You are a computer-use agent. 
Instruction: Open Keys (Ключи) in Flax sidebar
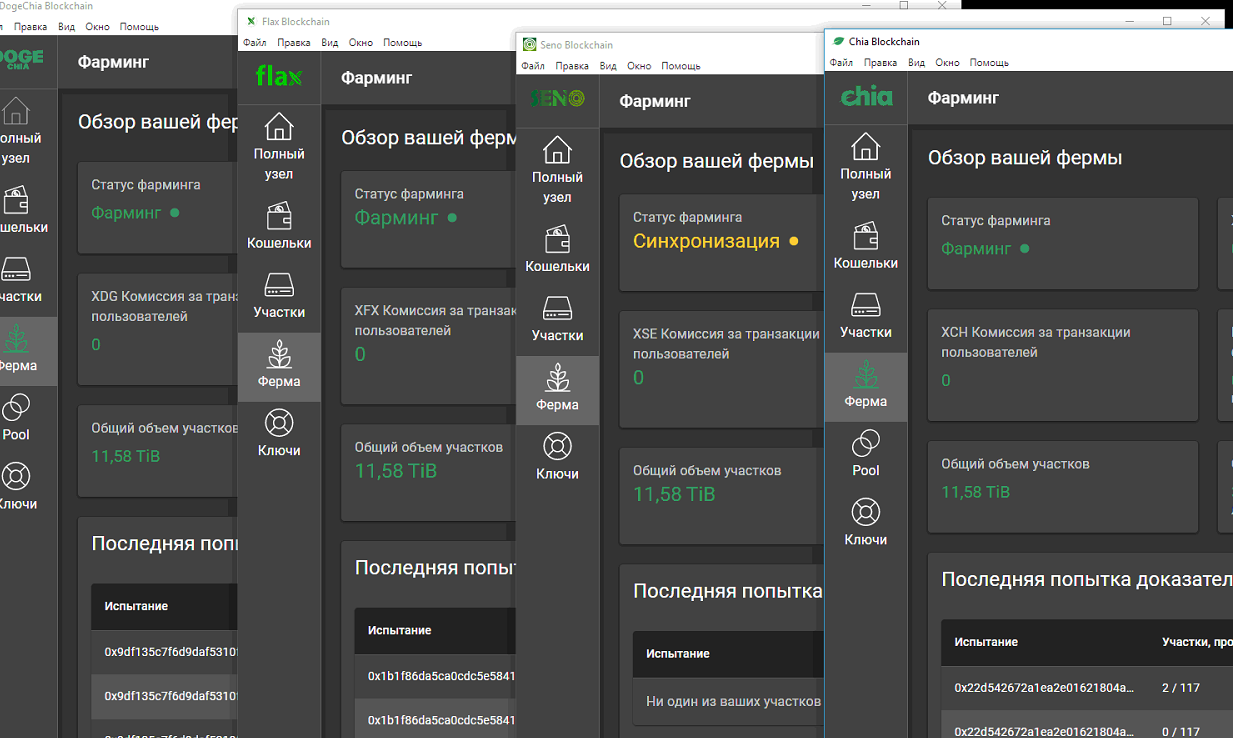pyautogui.click(x=279, y=435)
